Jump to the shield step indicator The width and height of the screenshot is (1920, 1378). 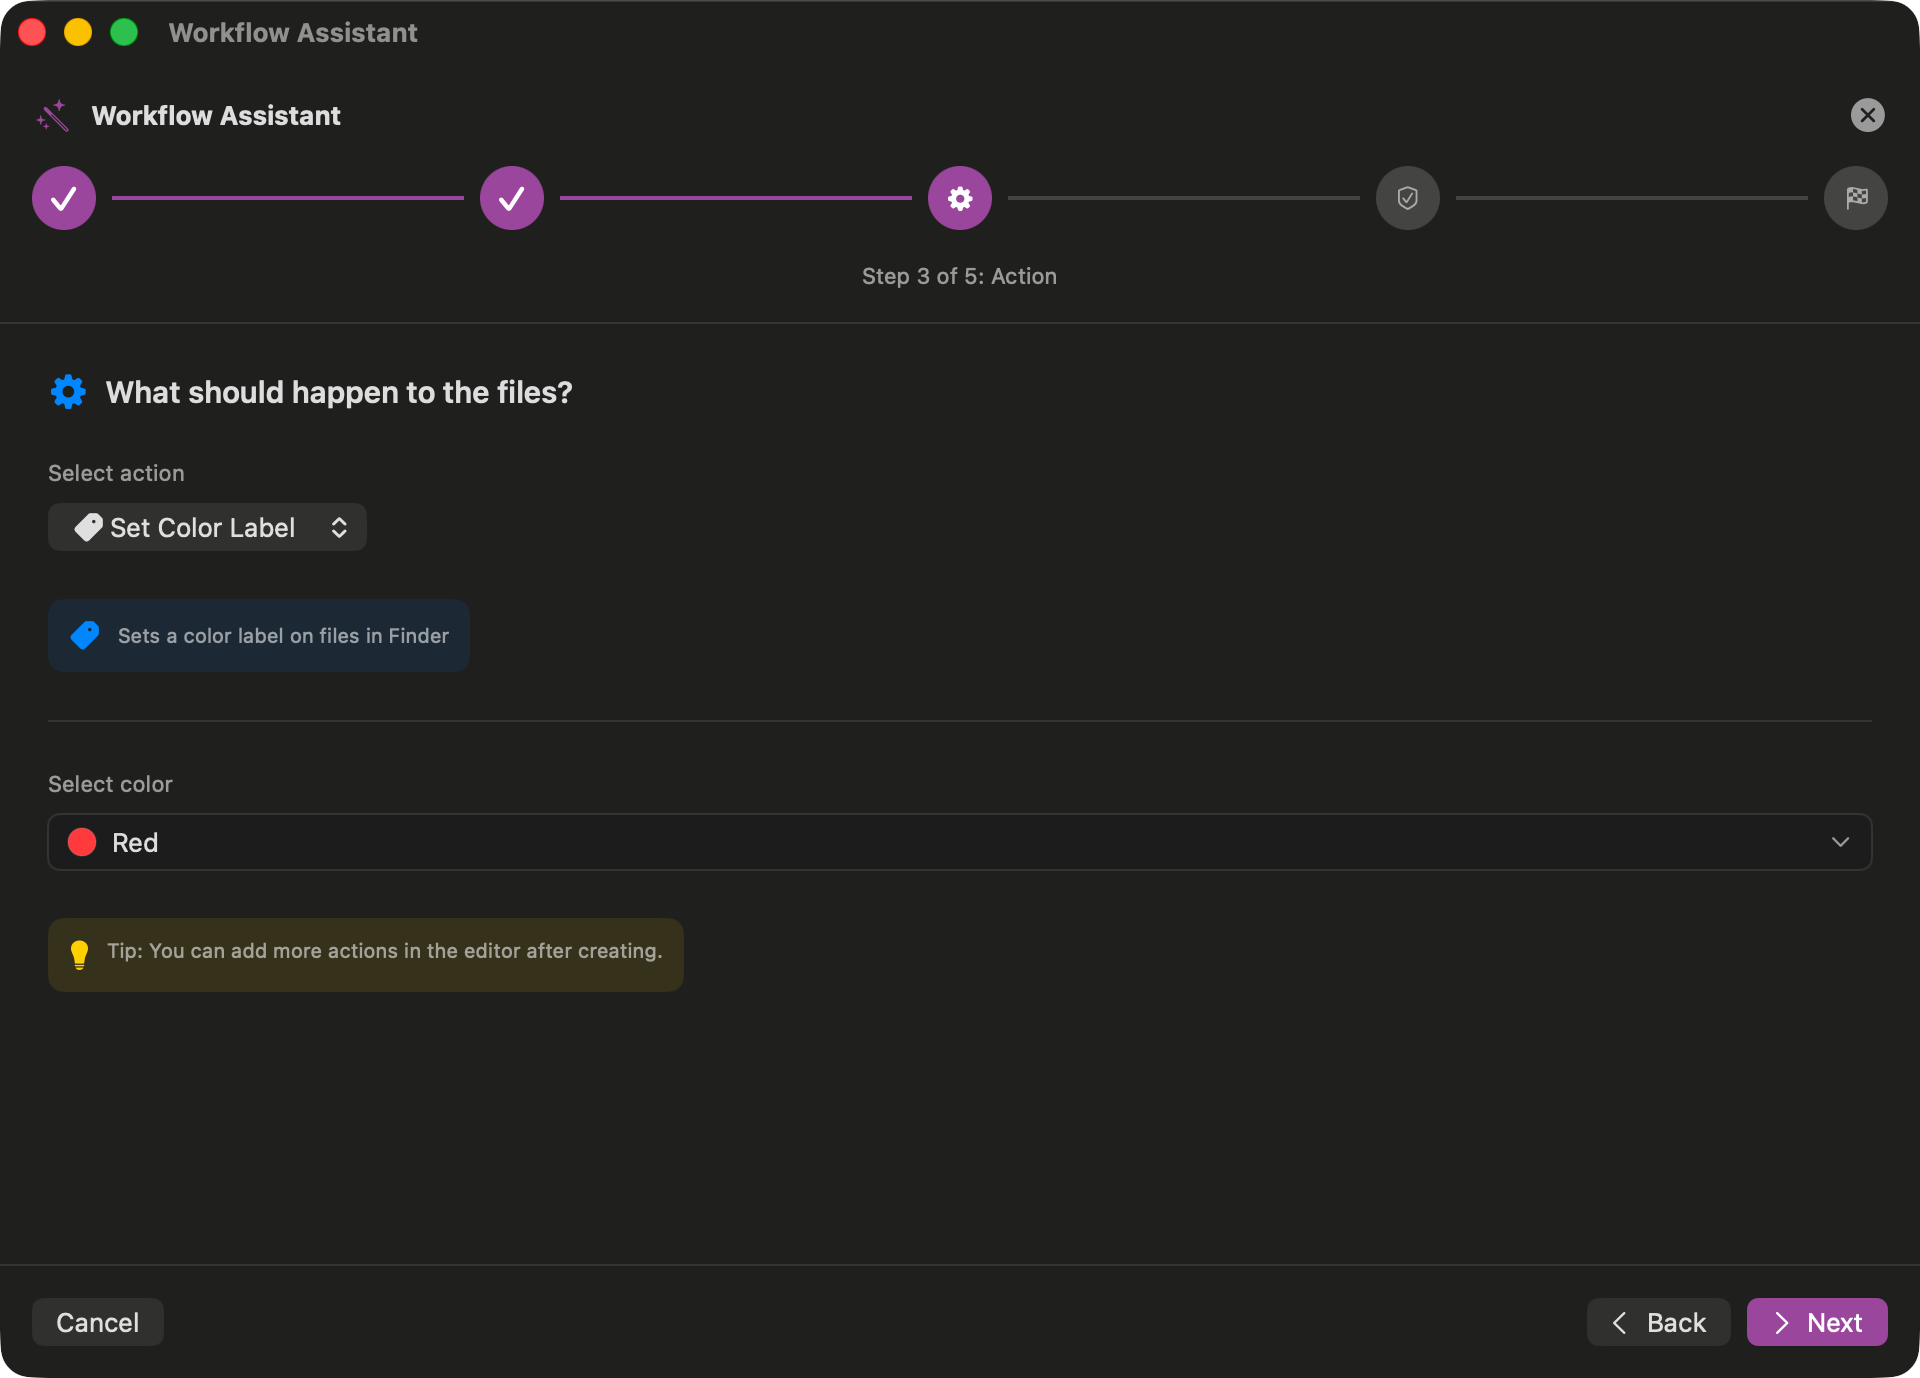click(1408, 198)
